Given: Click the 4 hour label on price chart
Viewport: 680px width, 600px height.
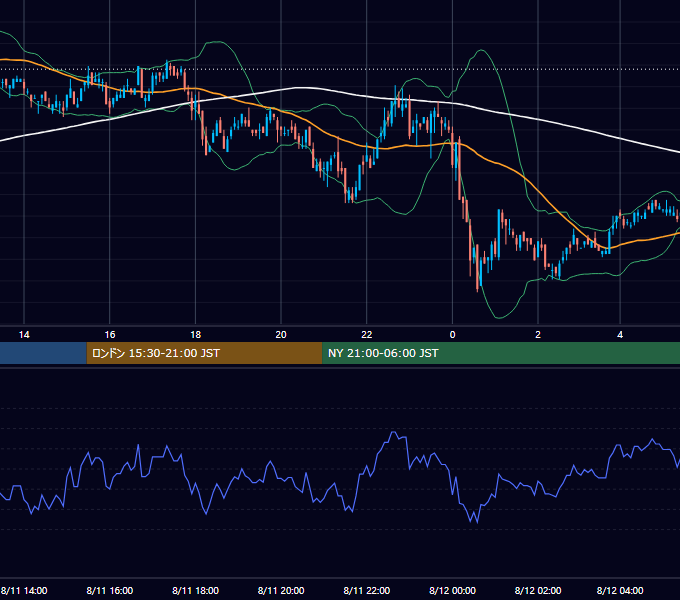Looking at the screenshot, I should (x=620, y=335).
